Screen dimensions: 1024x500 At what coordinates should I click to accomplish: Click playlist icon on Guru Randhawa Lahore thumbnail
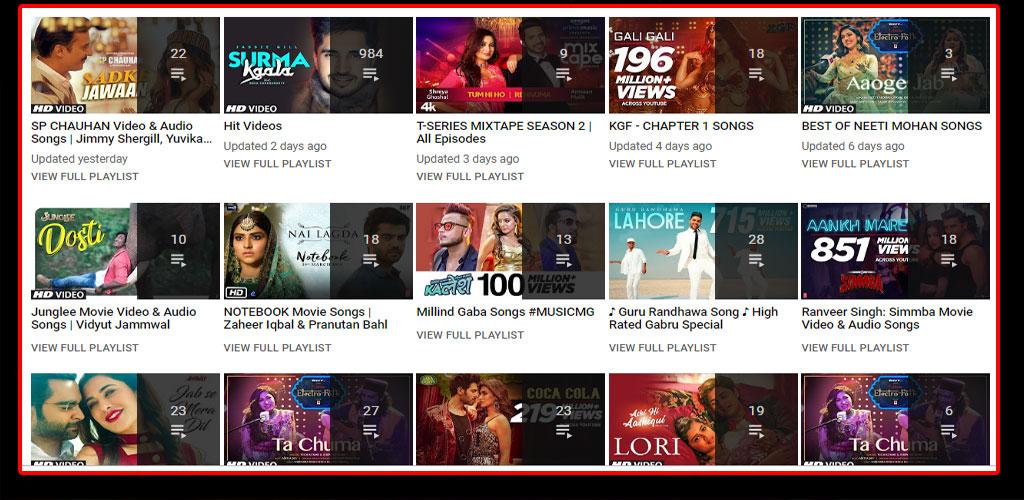(756, 260)
